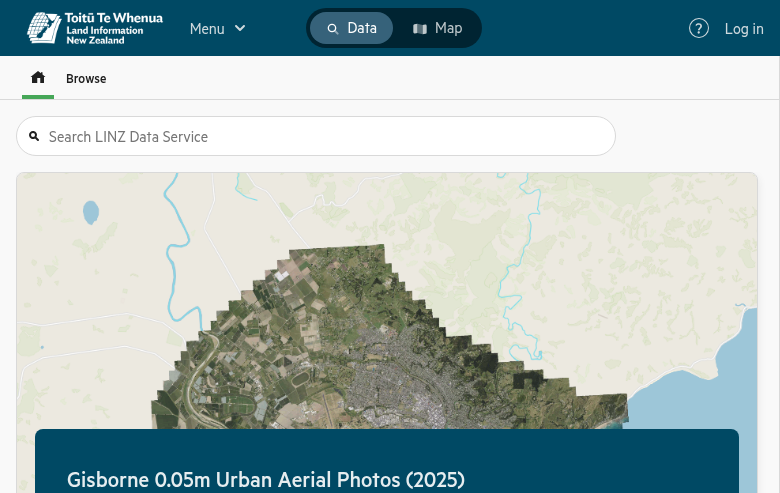Image resolution: width=780 pixels, height=493 pixels.
Task: Open the Menu dropdown
Action: [x=207, y=28]
